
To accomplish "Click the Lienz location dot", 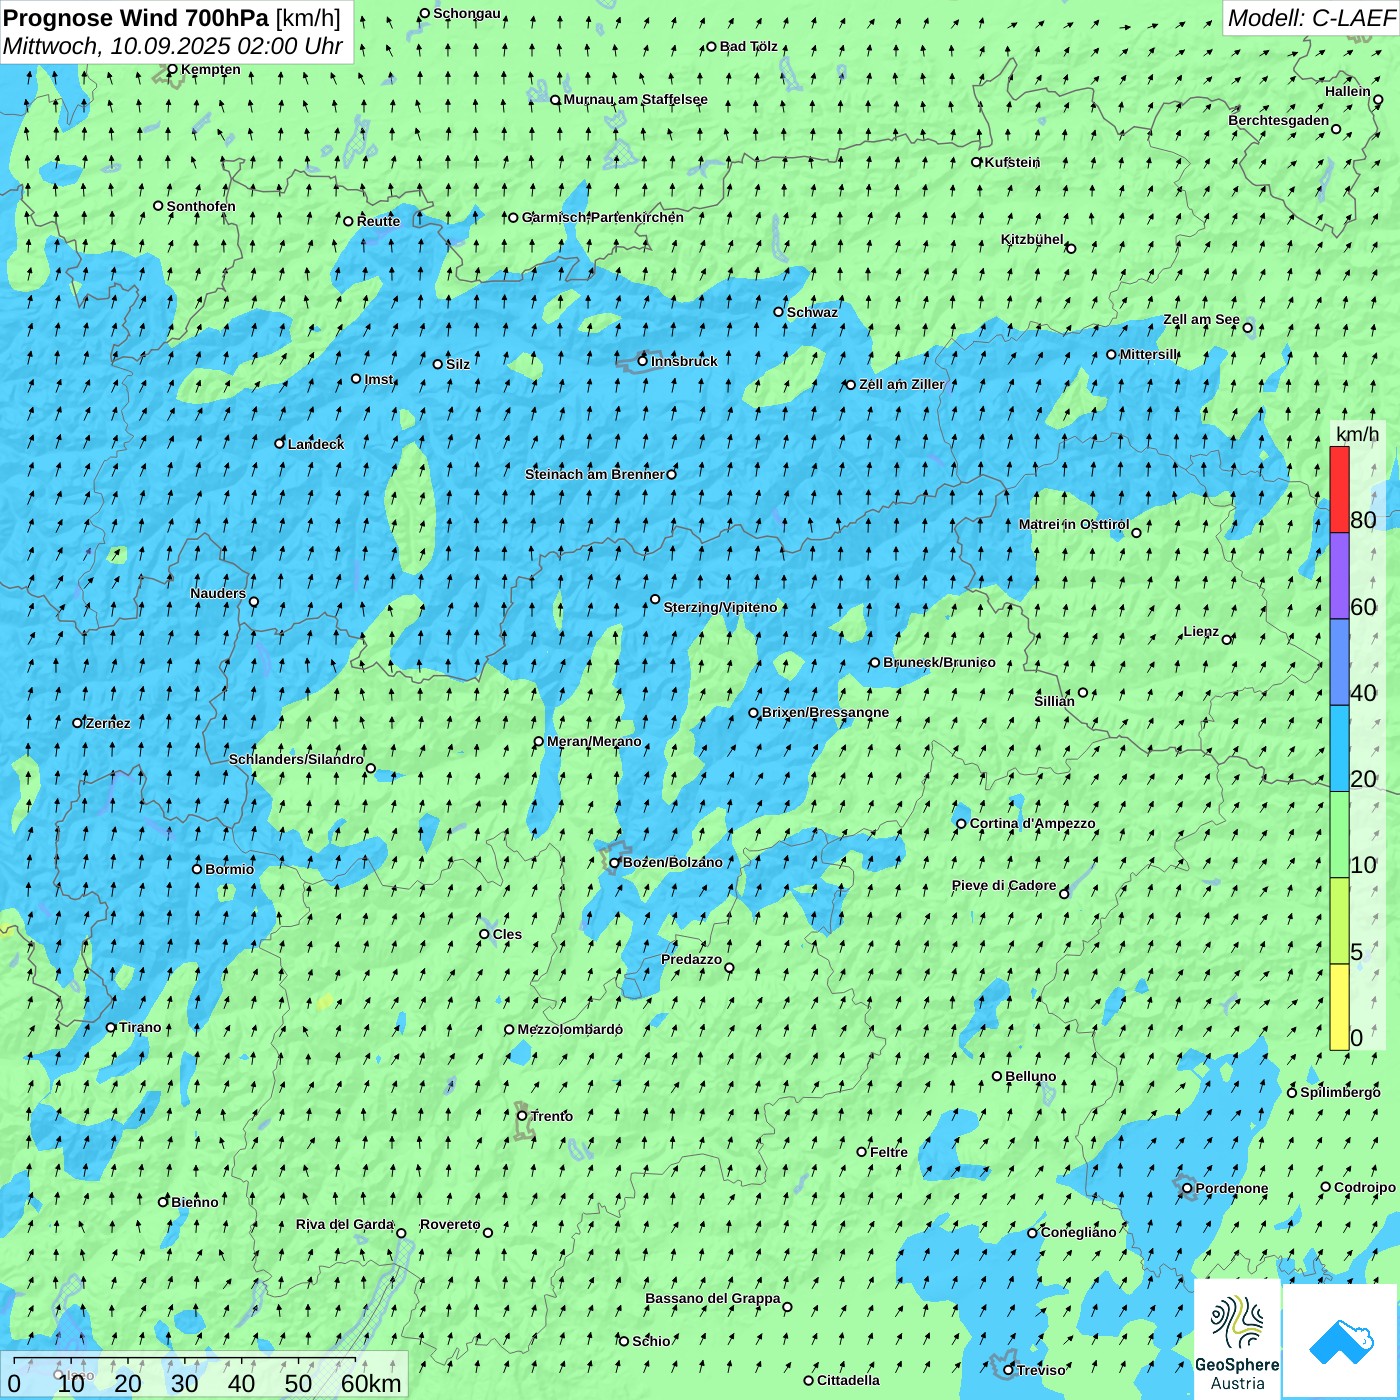I will (1227, 640).
